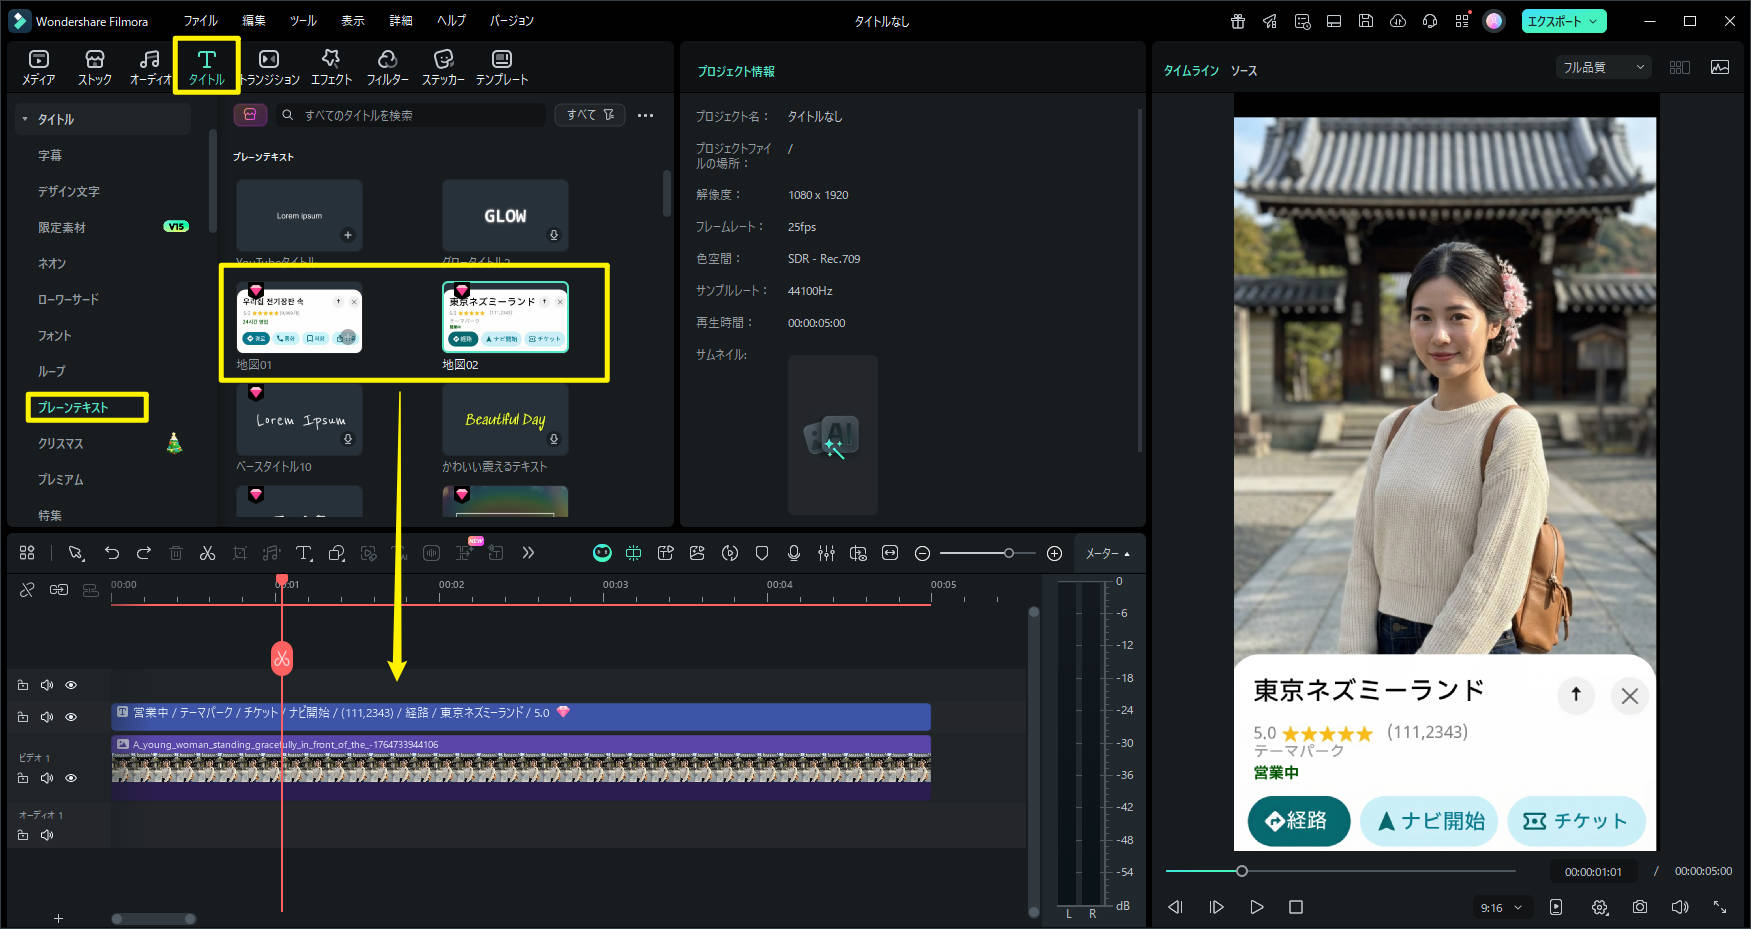The width and height of the screenshot is (1751, 929).
Task: Select the scissors split tool in the timeline toolbar
Action: (x=208, y=553)
